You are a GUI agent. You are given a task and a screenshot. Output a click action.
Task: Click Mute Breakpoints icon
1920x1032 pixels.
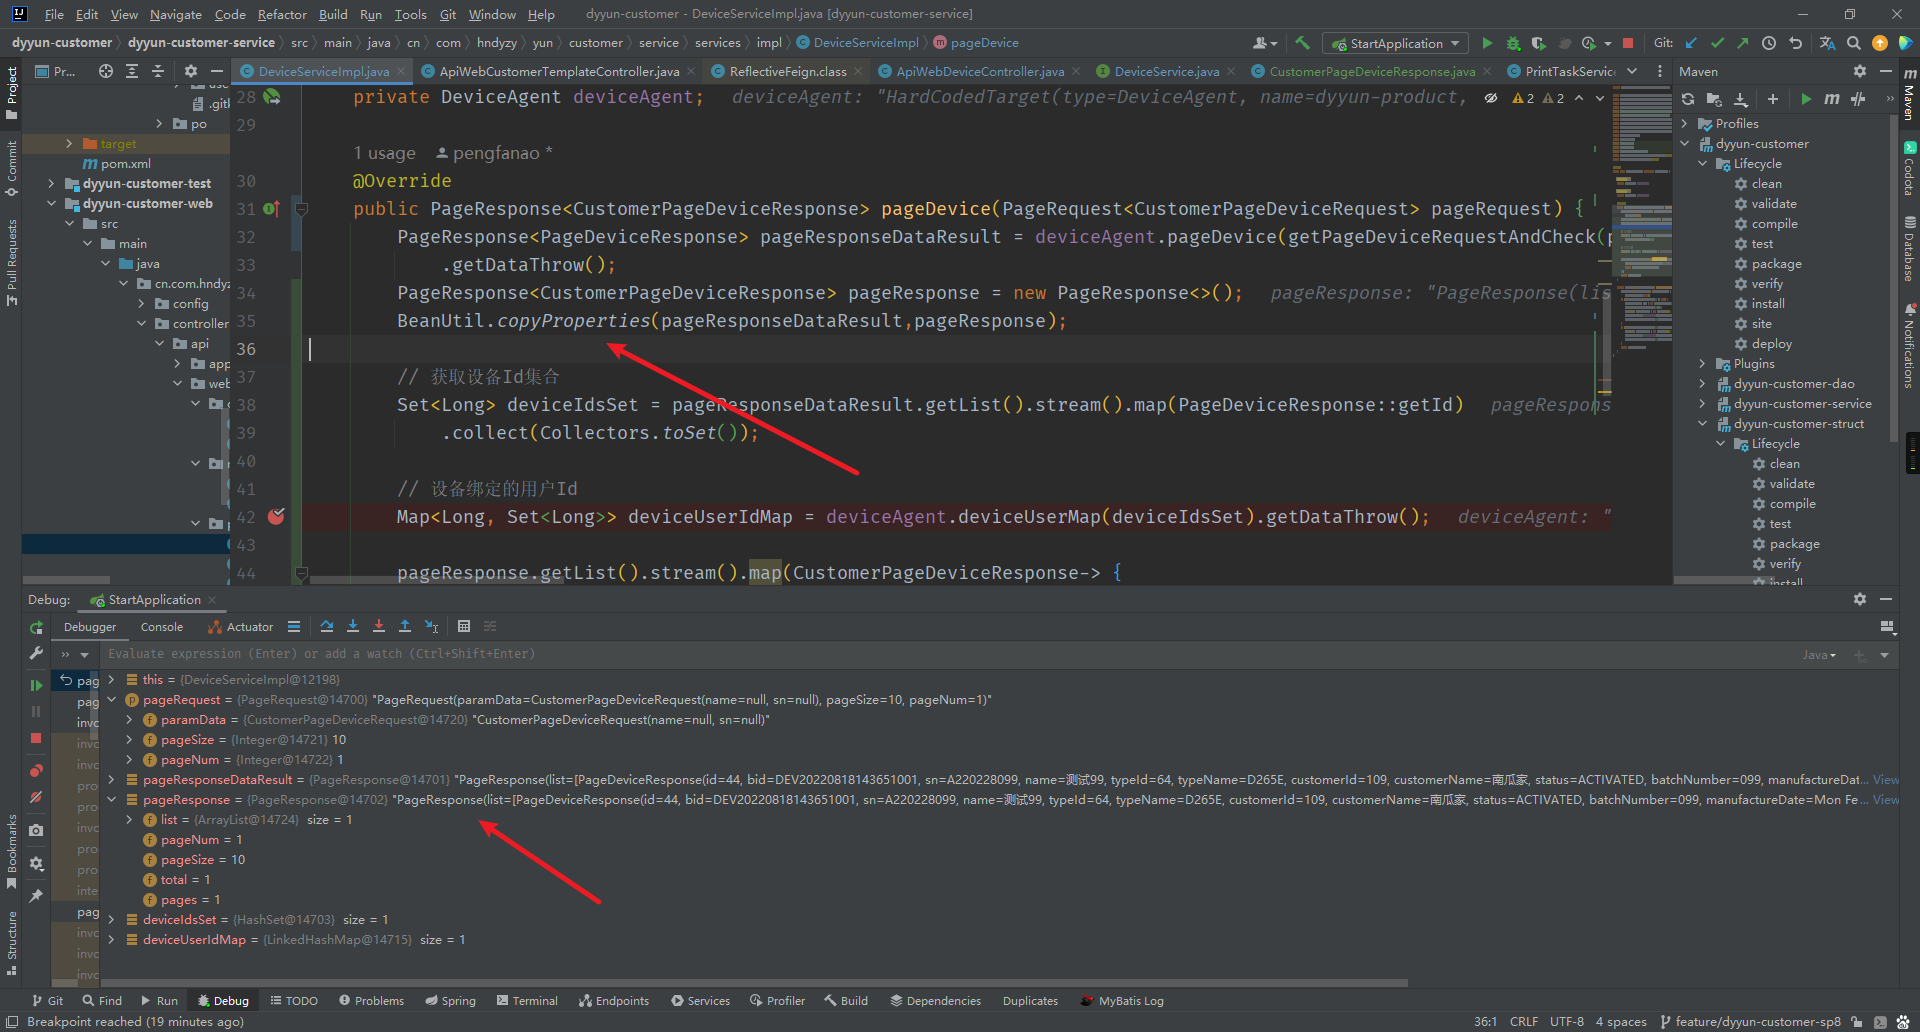[x=36, y=797]
